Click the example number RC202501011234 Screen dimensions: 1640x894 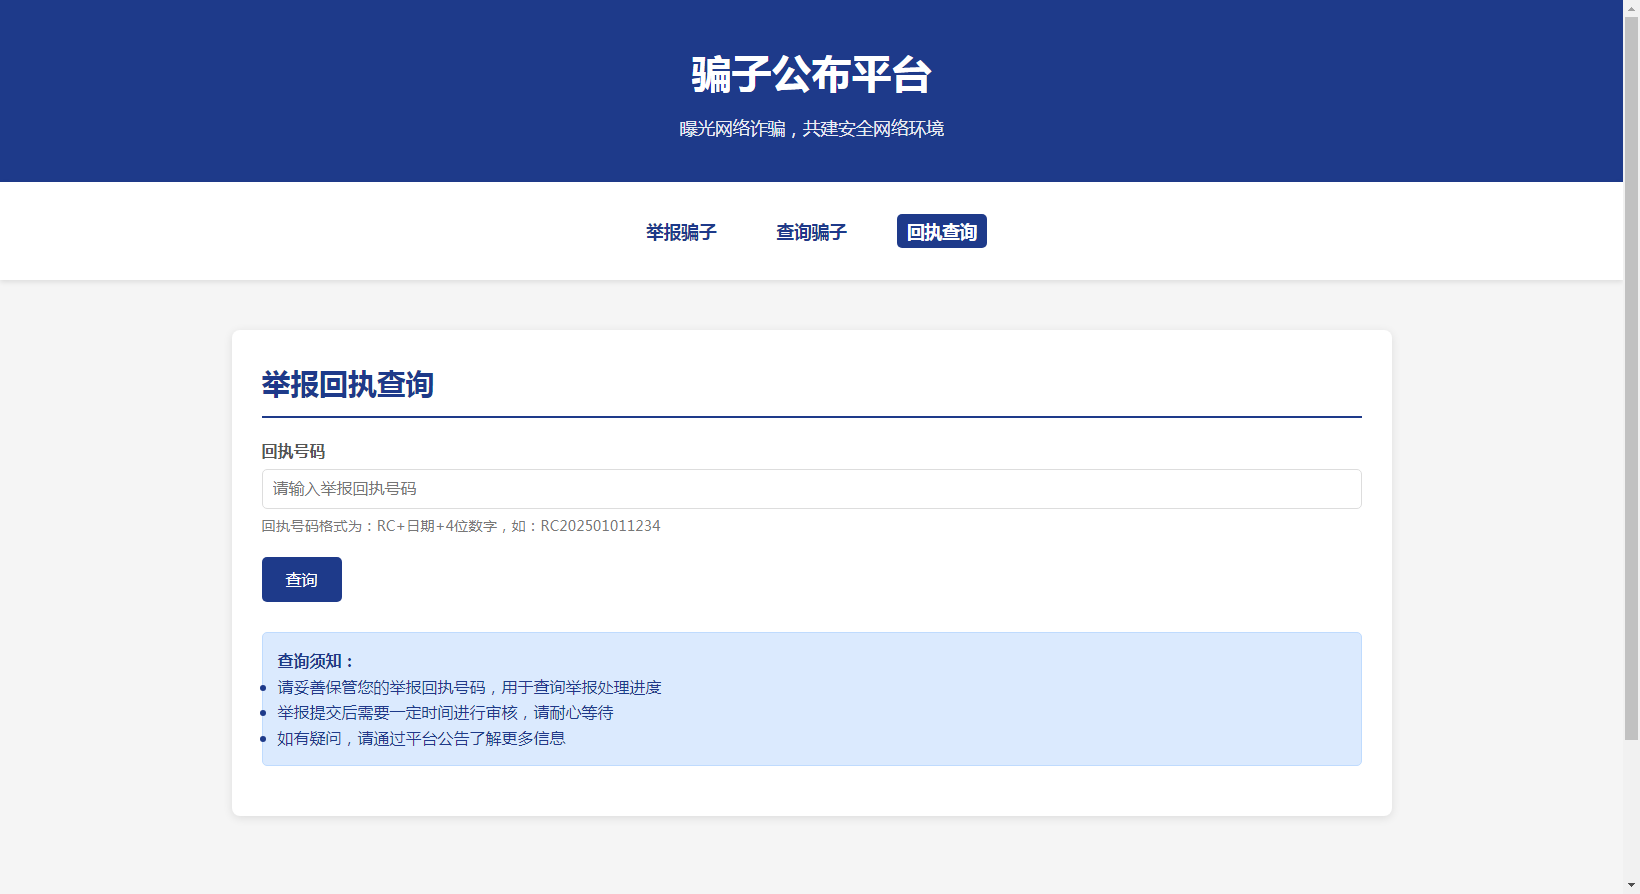pos(600,526)
